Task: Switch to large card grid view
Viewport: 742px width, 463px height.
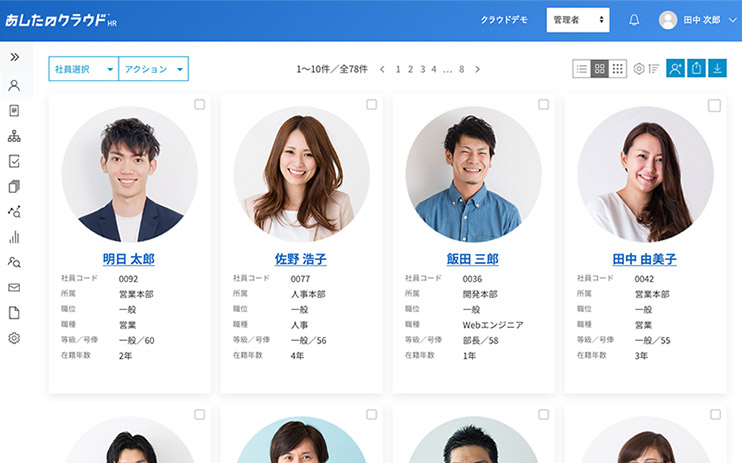Action: (x=600, y=69)
